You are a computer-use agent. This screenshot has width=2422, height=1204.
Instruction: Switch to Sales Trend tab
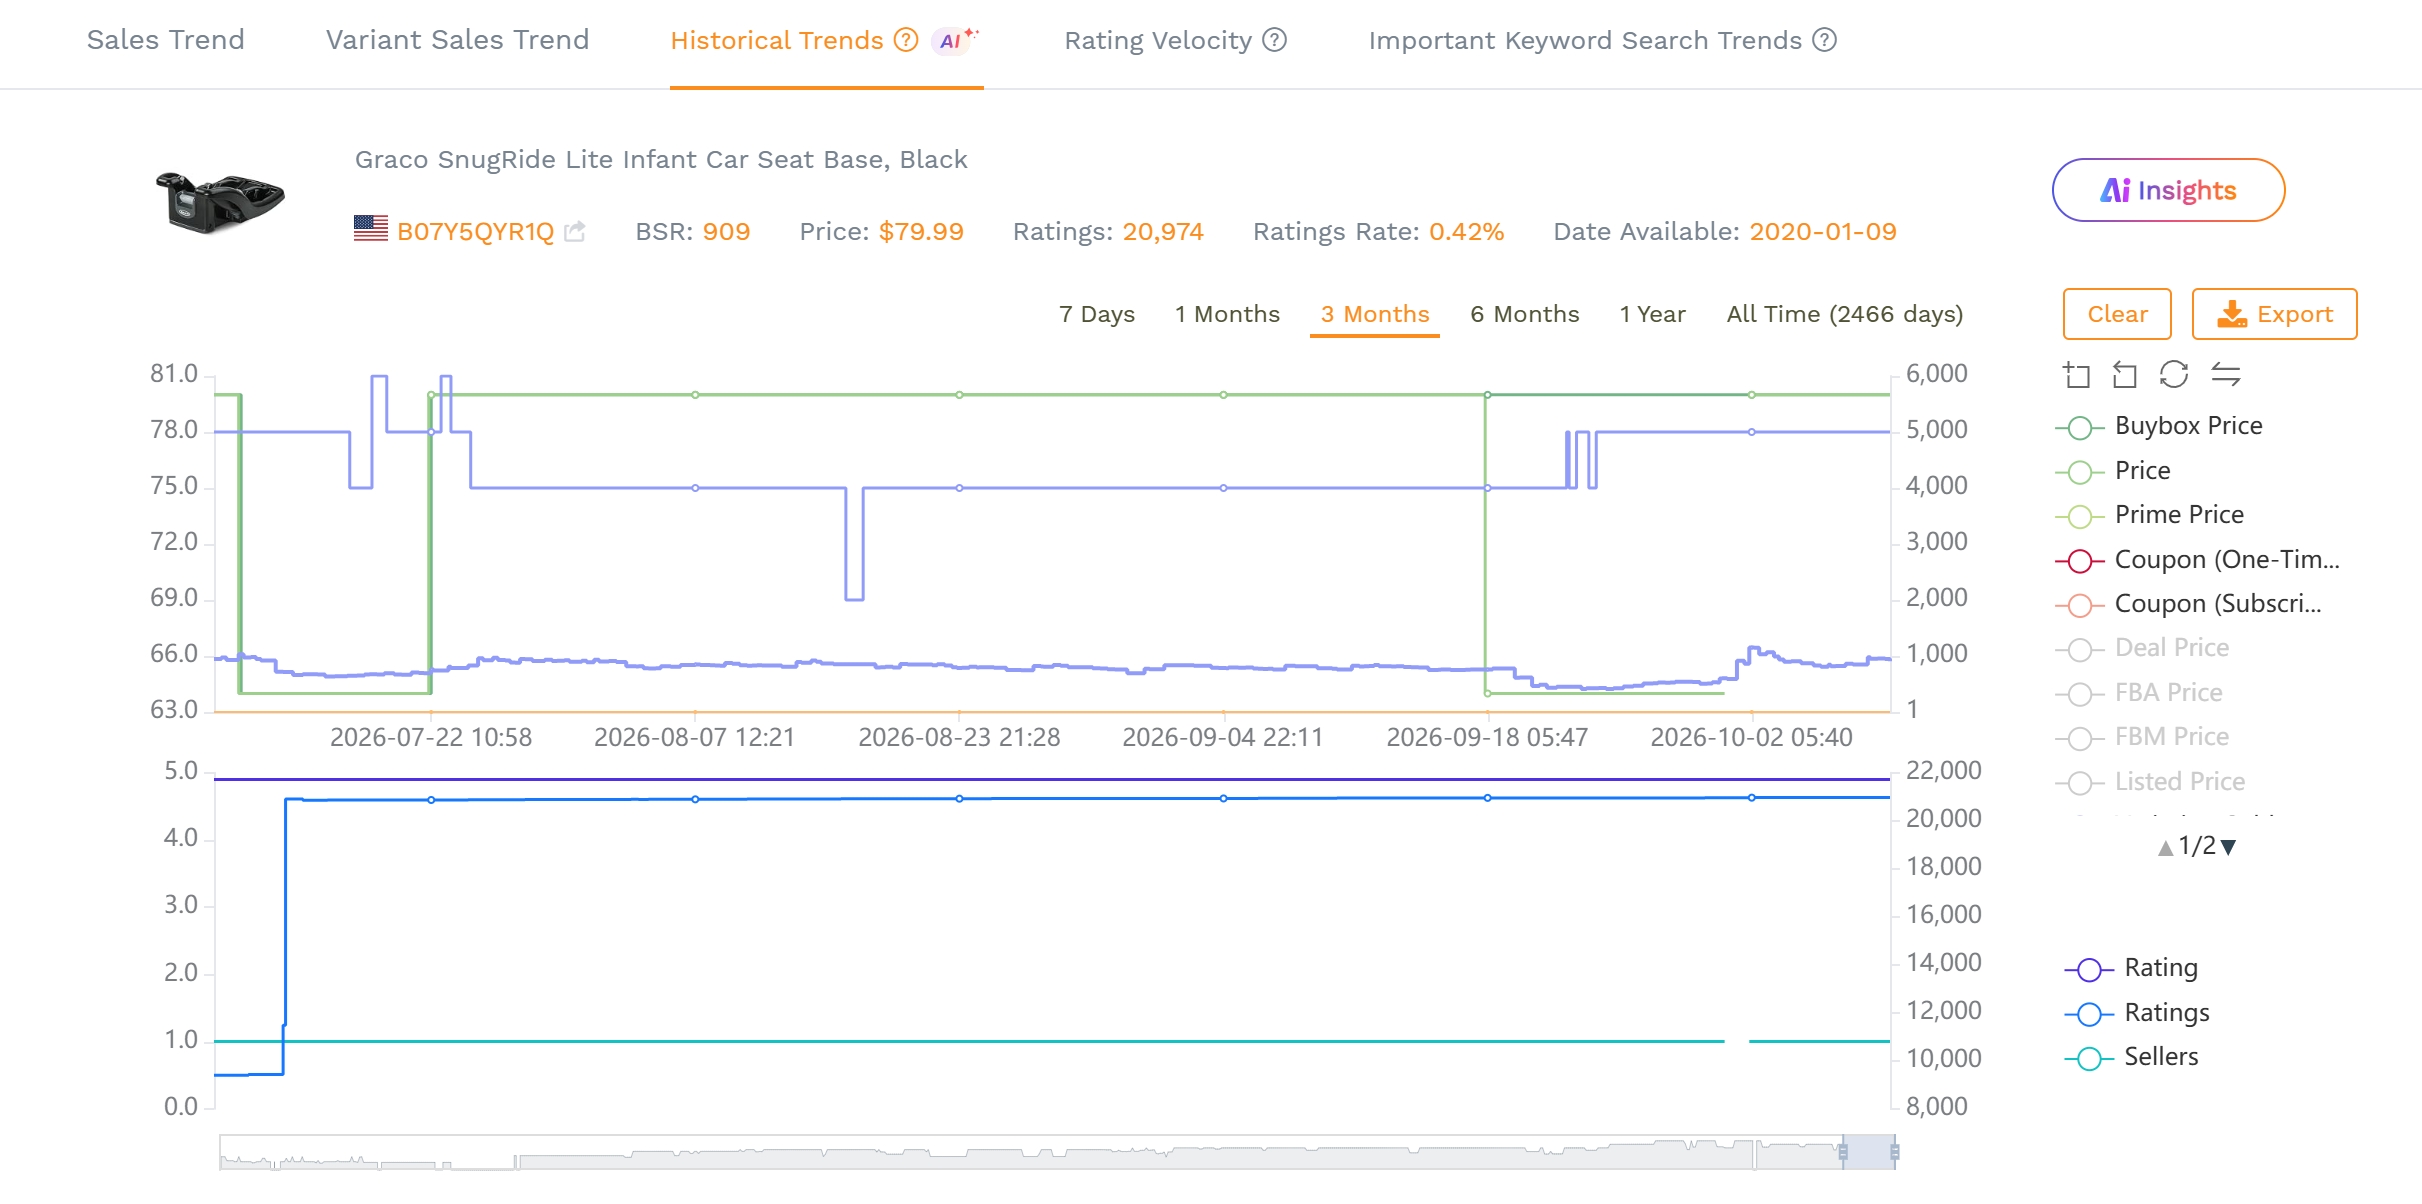pyautogui.click(x=166, y=40)
